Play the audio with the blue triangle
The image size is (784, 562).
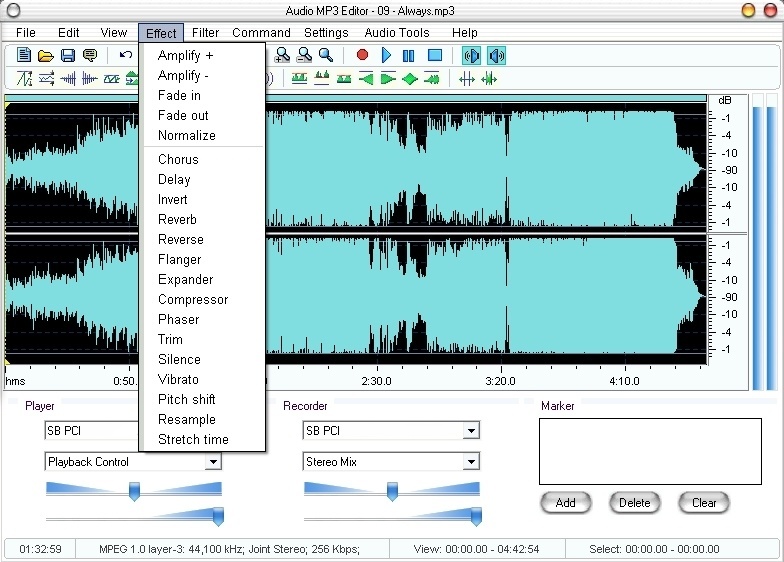386,55
